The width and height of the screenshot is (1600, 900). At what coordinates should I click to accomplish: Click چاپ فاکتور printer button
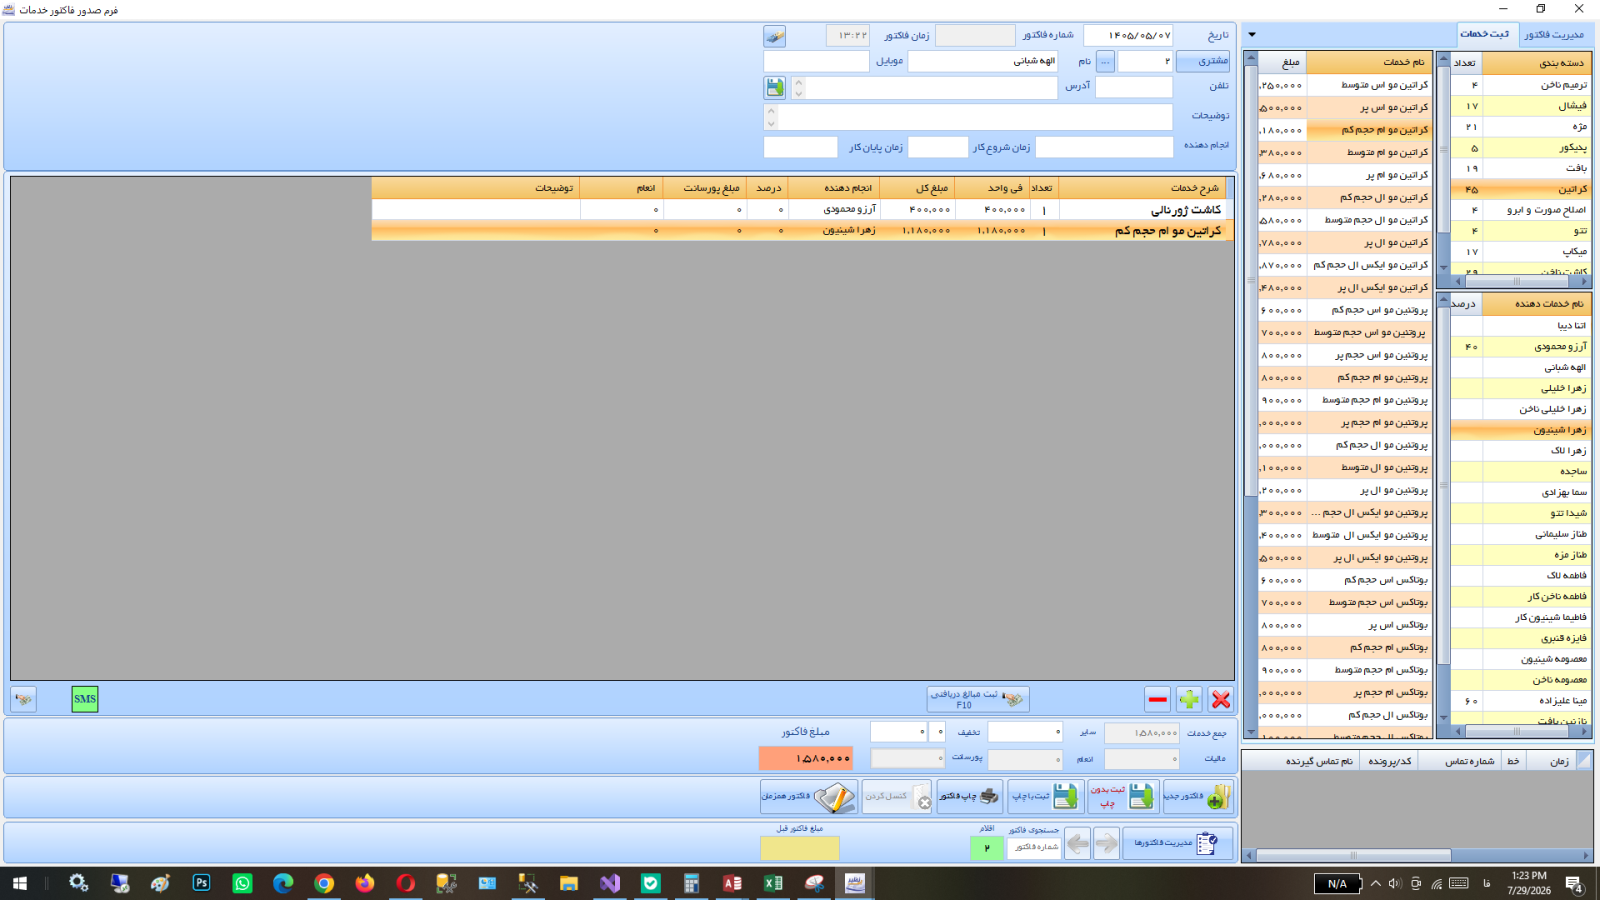click(x=969, y=796)
